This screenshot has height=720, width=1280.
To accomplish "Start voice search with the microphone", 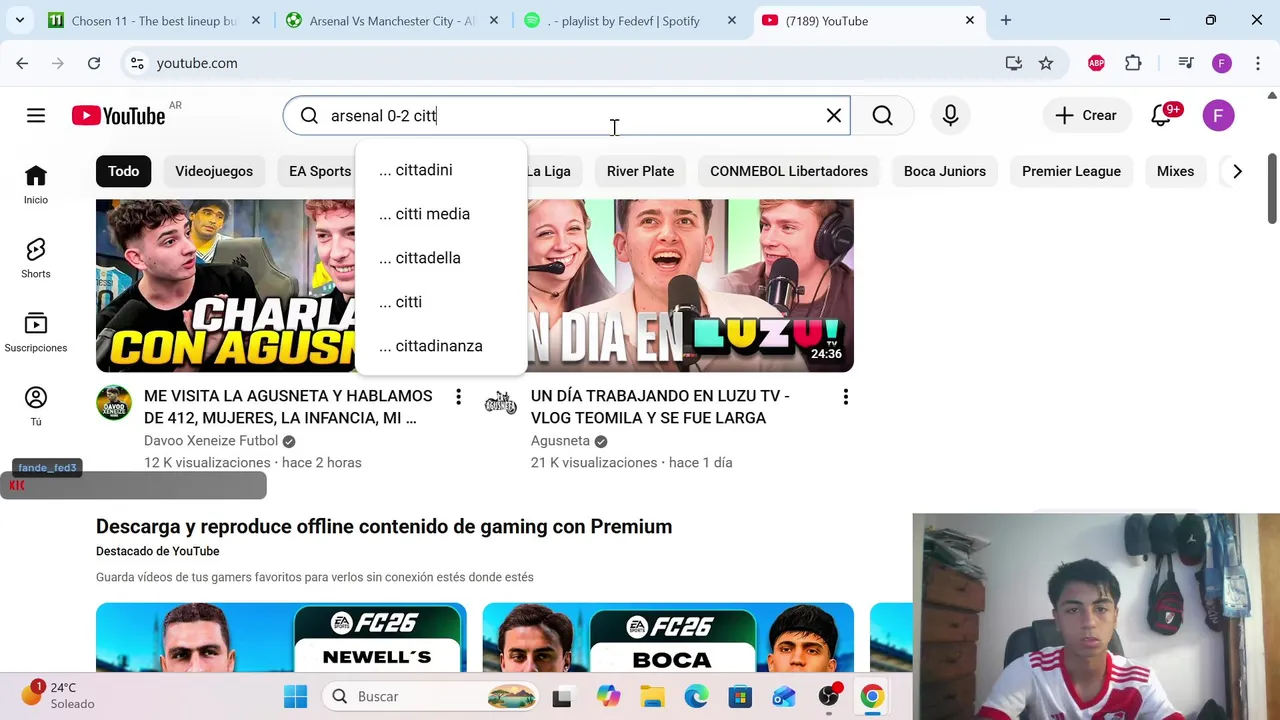I will tap(950, 115).
